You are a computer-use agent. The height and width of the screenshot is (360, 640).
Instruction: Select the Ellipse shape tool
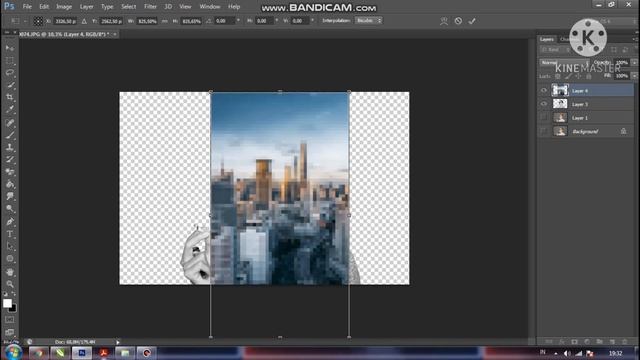click(10, 258)
